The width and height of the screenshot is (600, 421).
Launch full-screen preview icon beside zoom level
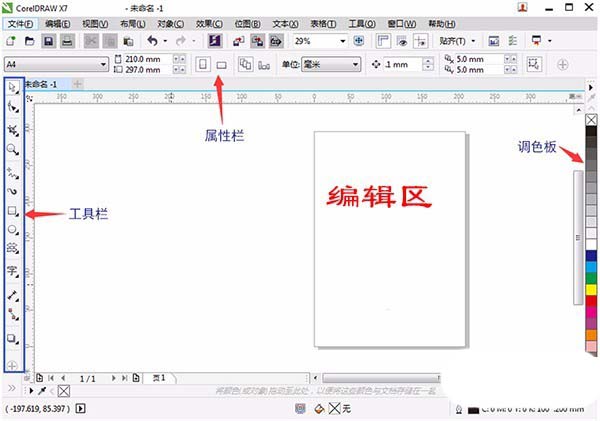[x=359, y=41]
